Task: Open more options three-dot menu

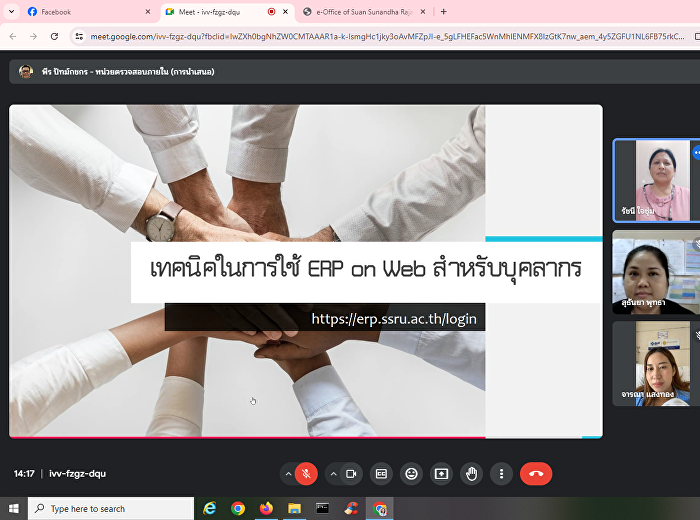Action: click(501, 474)
